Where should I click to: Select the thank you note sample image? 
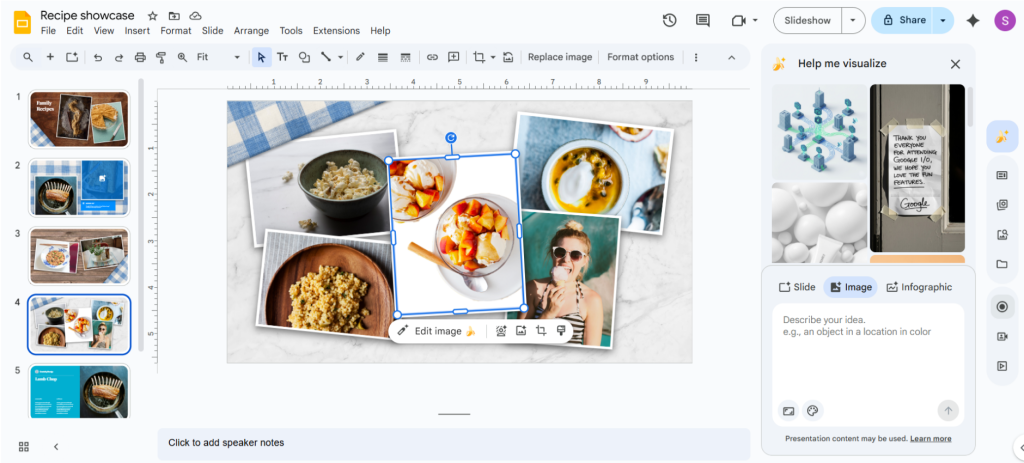(x=917, y=168)
